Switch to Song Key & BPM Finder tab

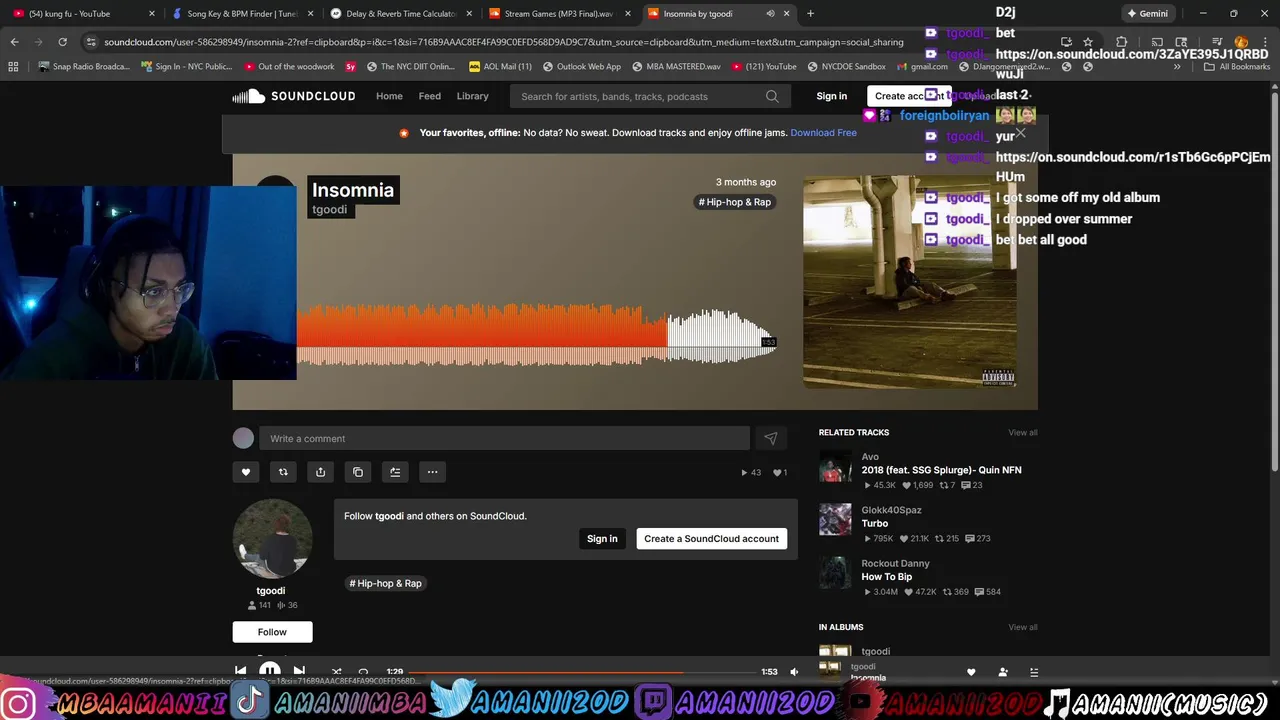coord(242,14)
